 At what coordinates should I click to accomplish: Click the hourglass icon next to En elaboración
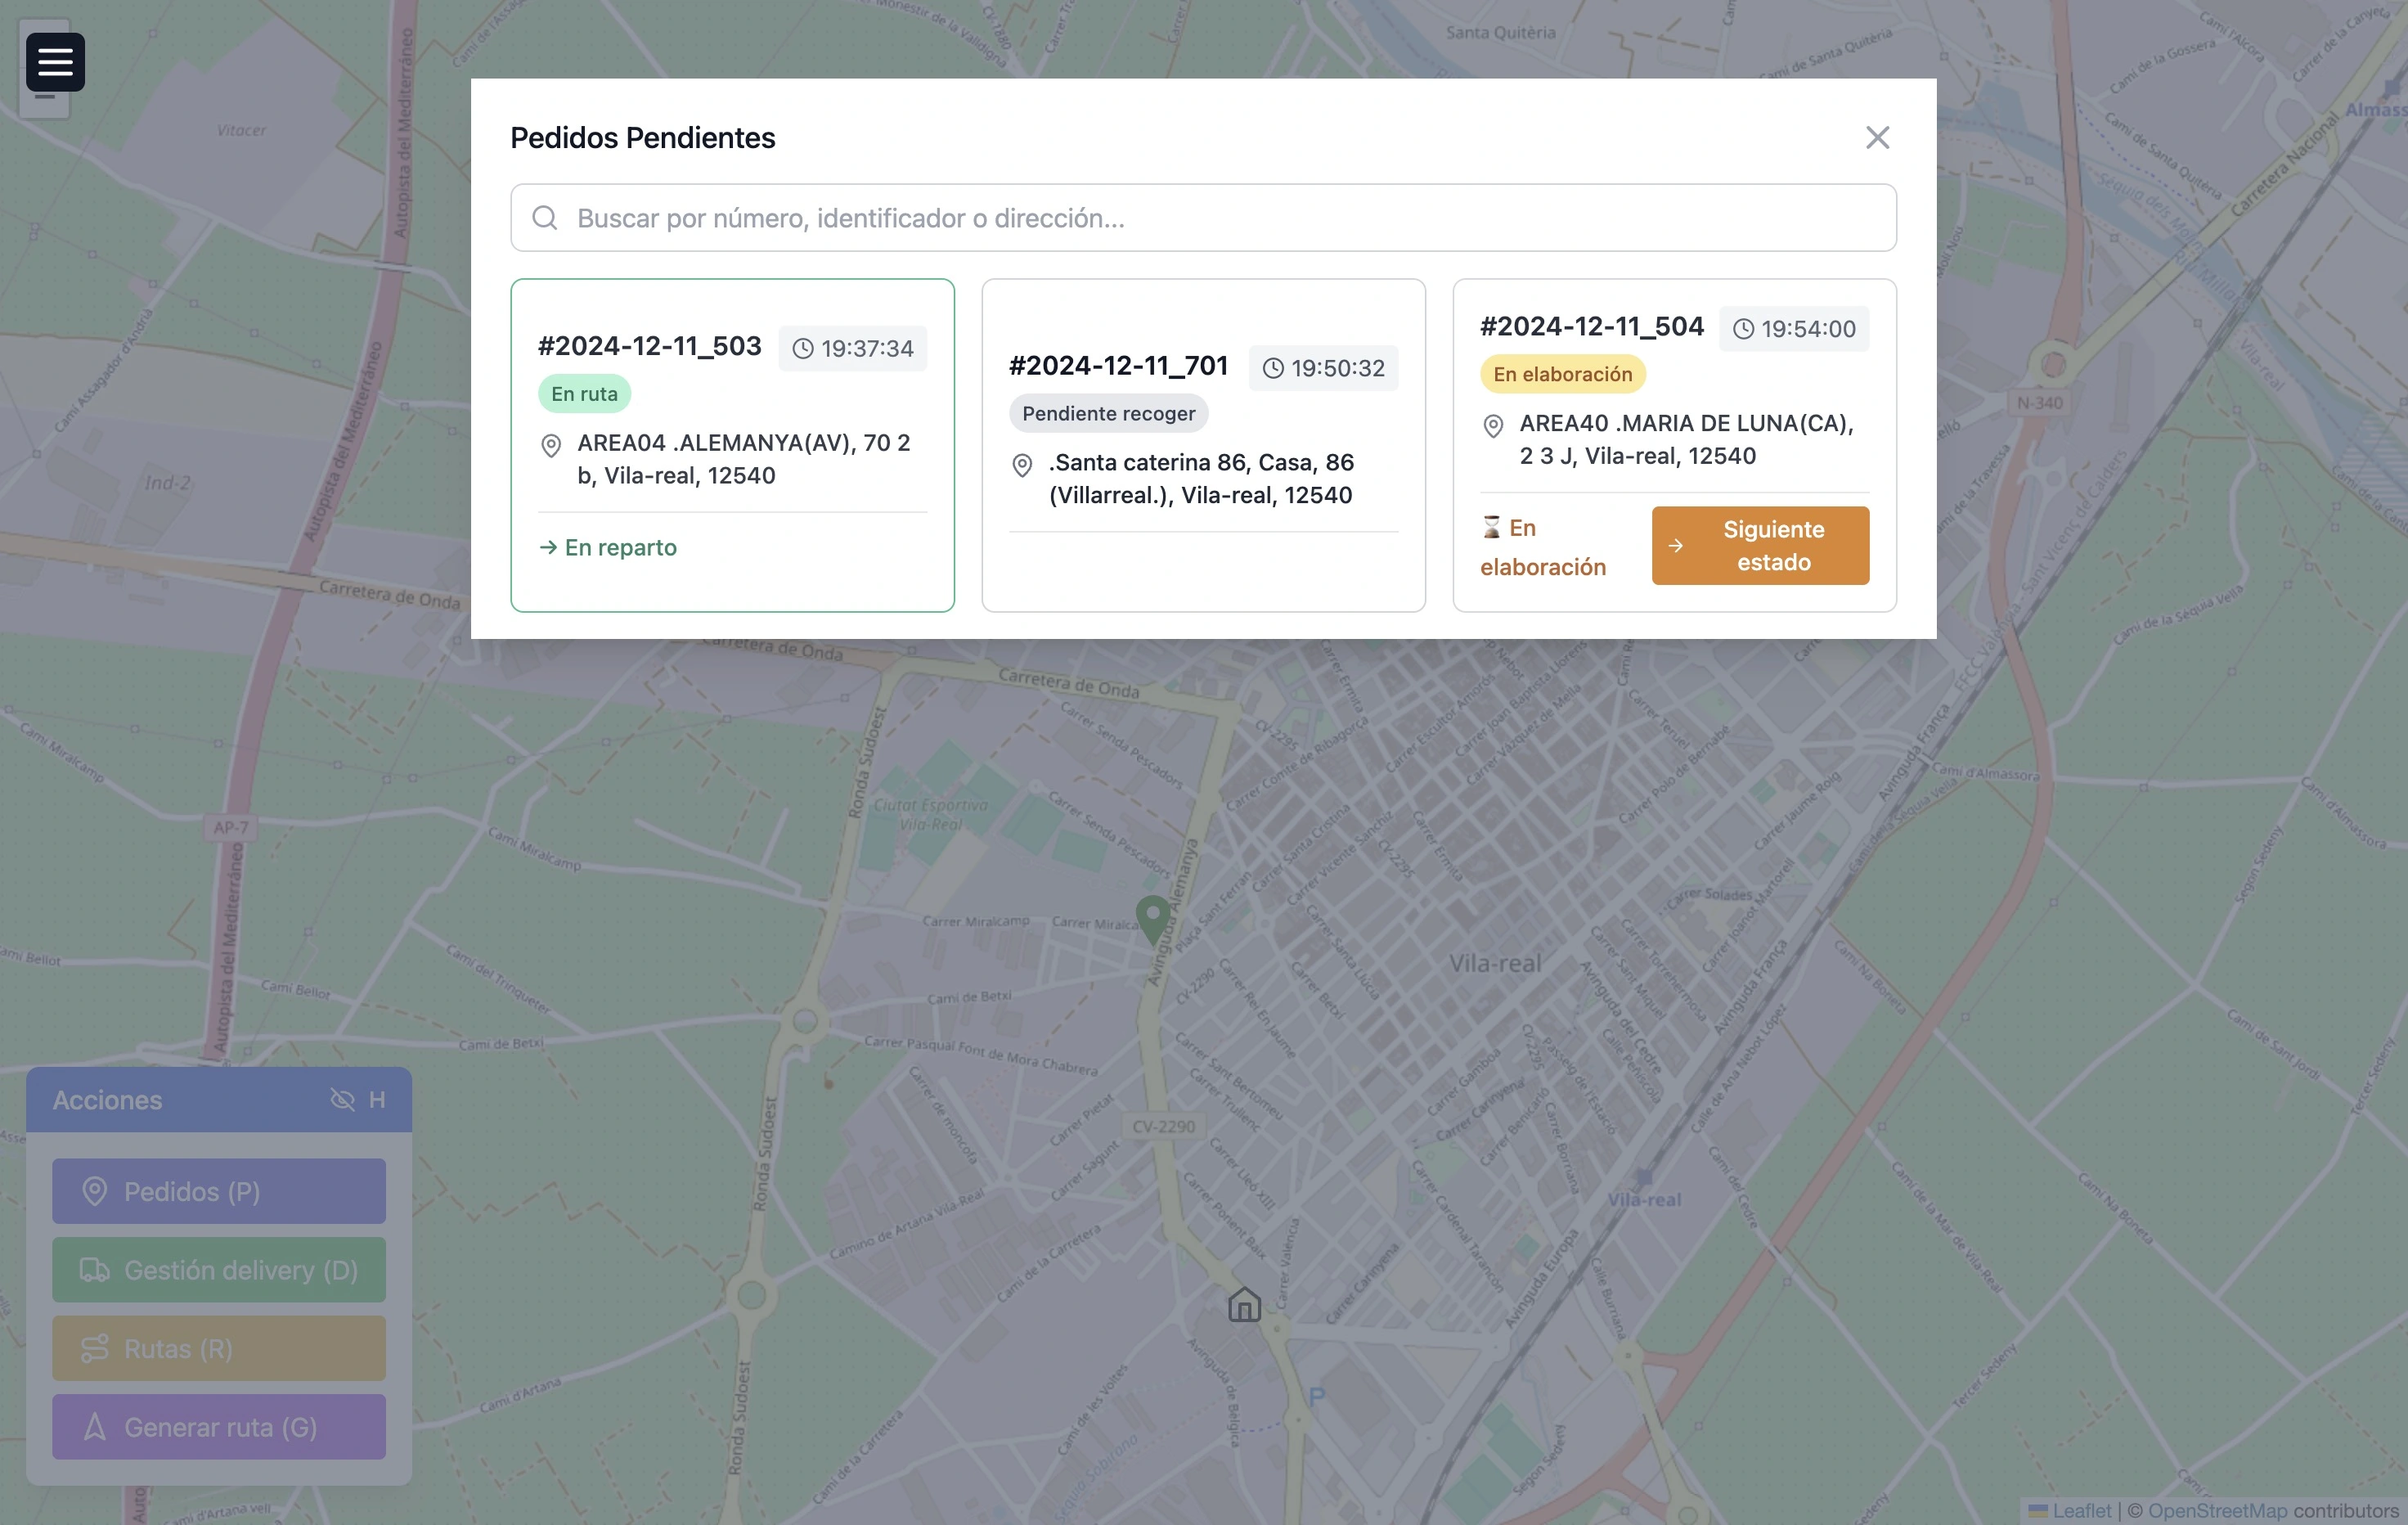[x=1491, y=526]
